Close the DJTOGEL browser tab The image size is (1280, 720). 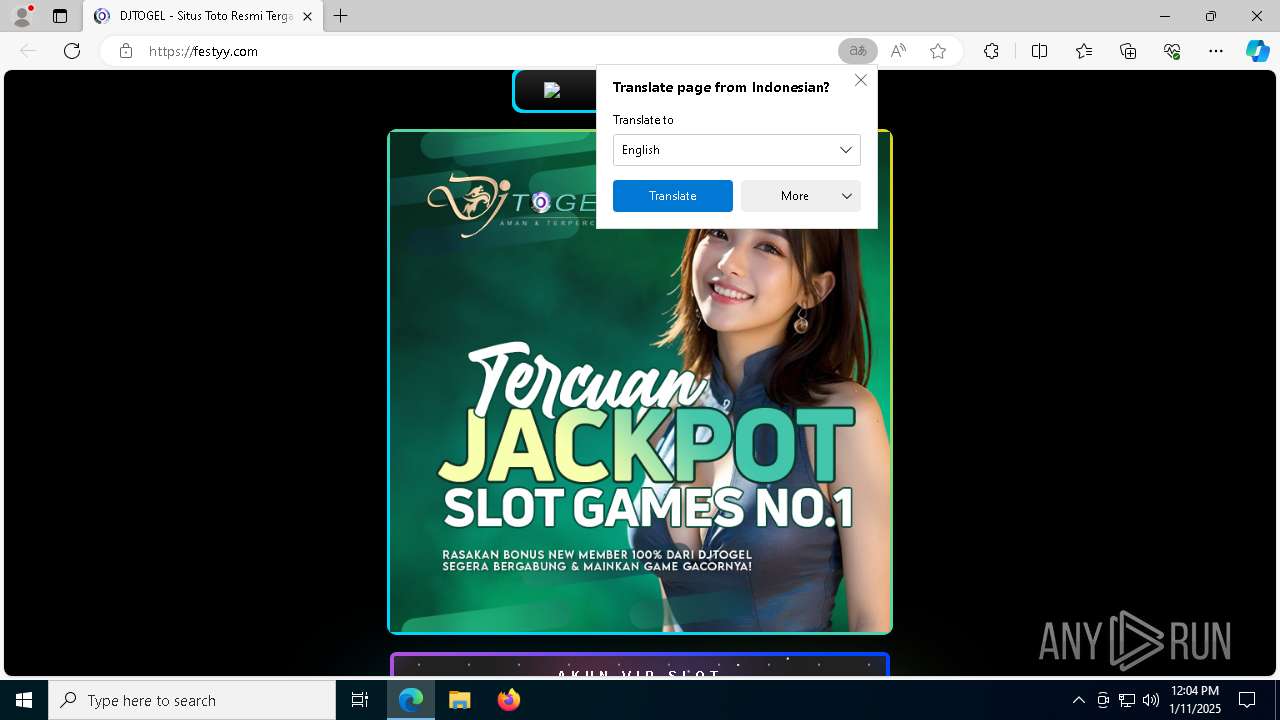(308, 17)
